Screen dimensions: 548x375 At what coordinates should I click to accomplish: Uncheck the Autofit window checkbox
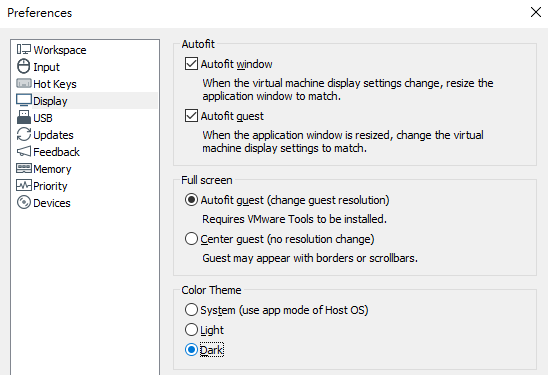coord(191,64)
